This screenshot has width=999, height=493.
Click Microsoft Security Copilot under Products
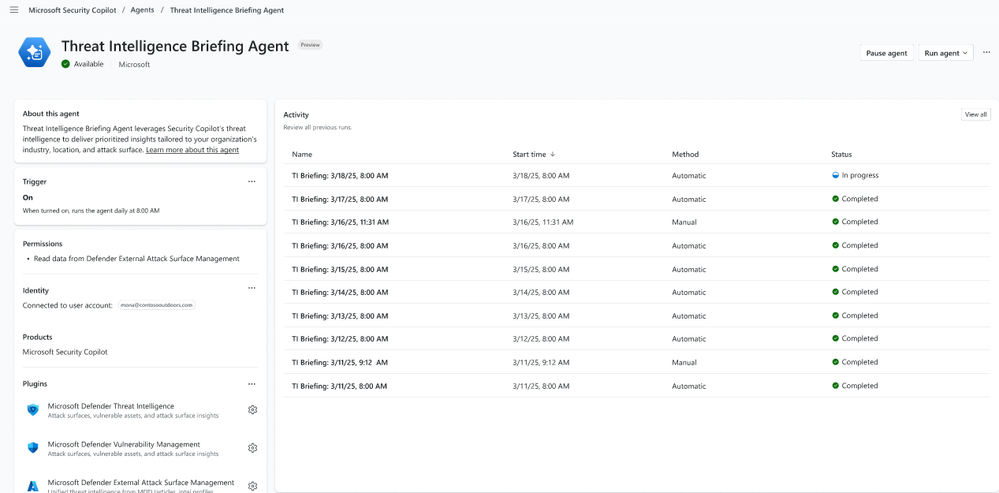pyautogui.click(x=65, y=352)
